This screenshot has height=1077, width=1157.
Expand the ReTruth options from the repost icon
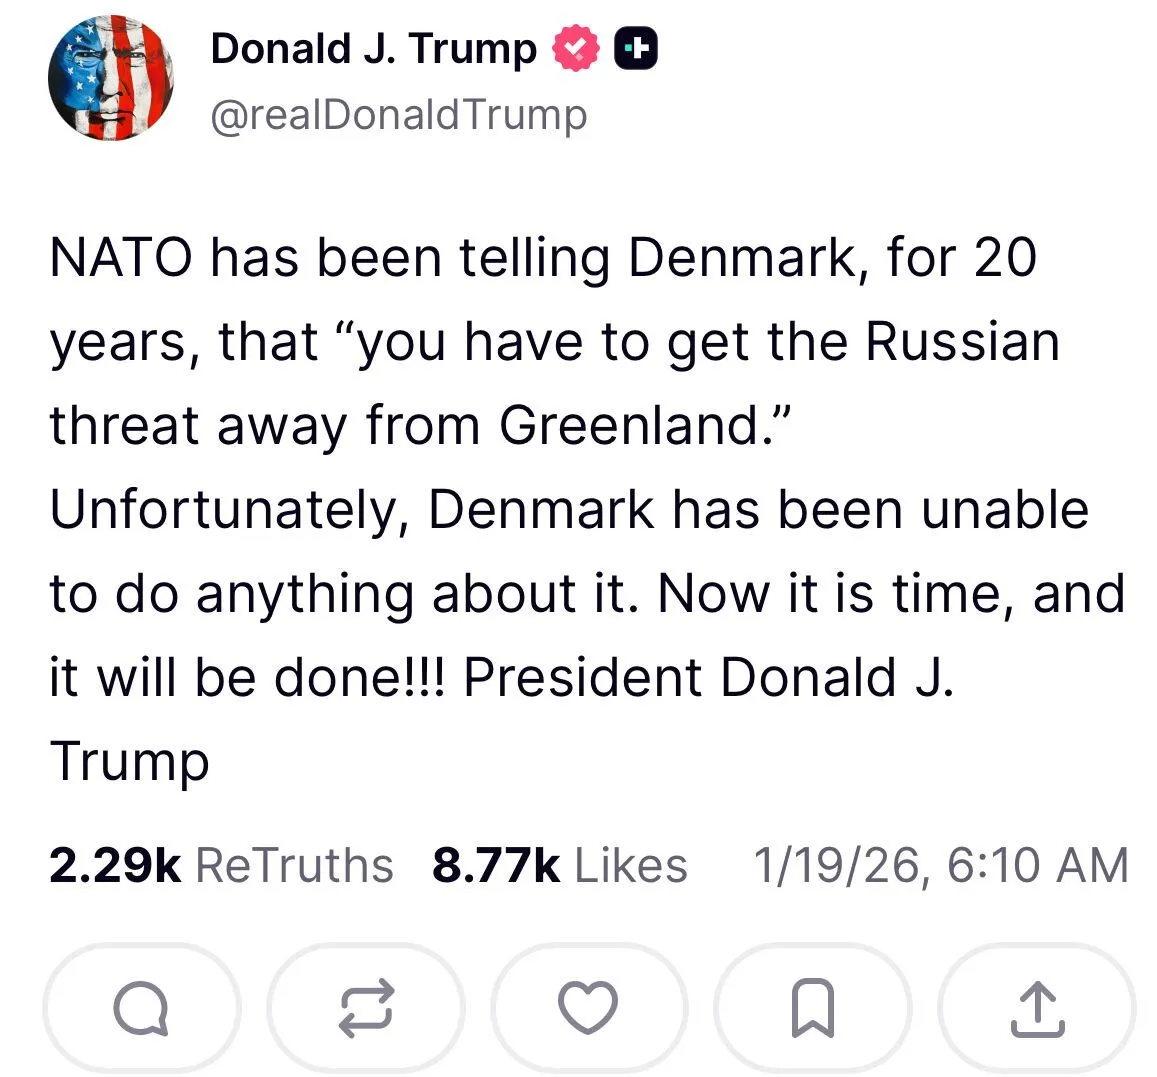click(365, 1008)
